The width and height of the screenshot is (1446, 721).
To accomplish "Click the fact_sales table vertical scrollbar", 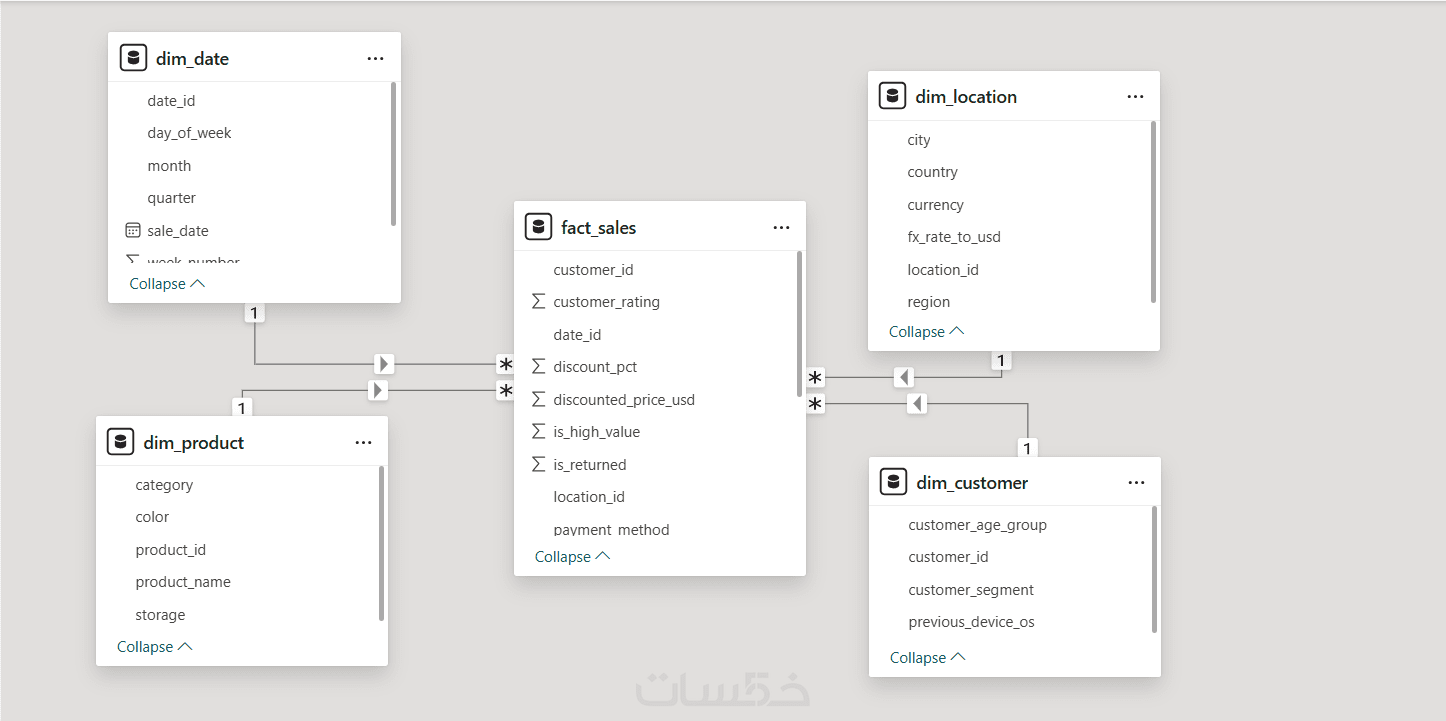I will coord(799,320).
